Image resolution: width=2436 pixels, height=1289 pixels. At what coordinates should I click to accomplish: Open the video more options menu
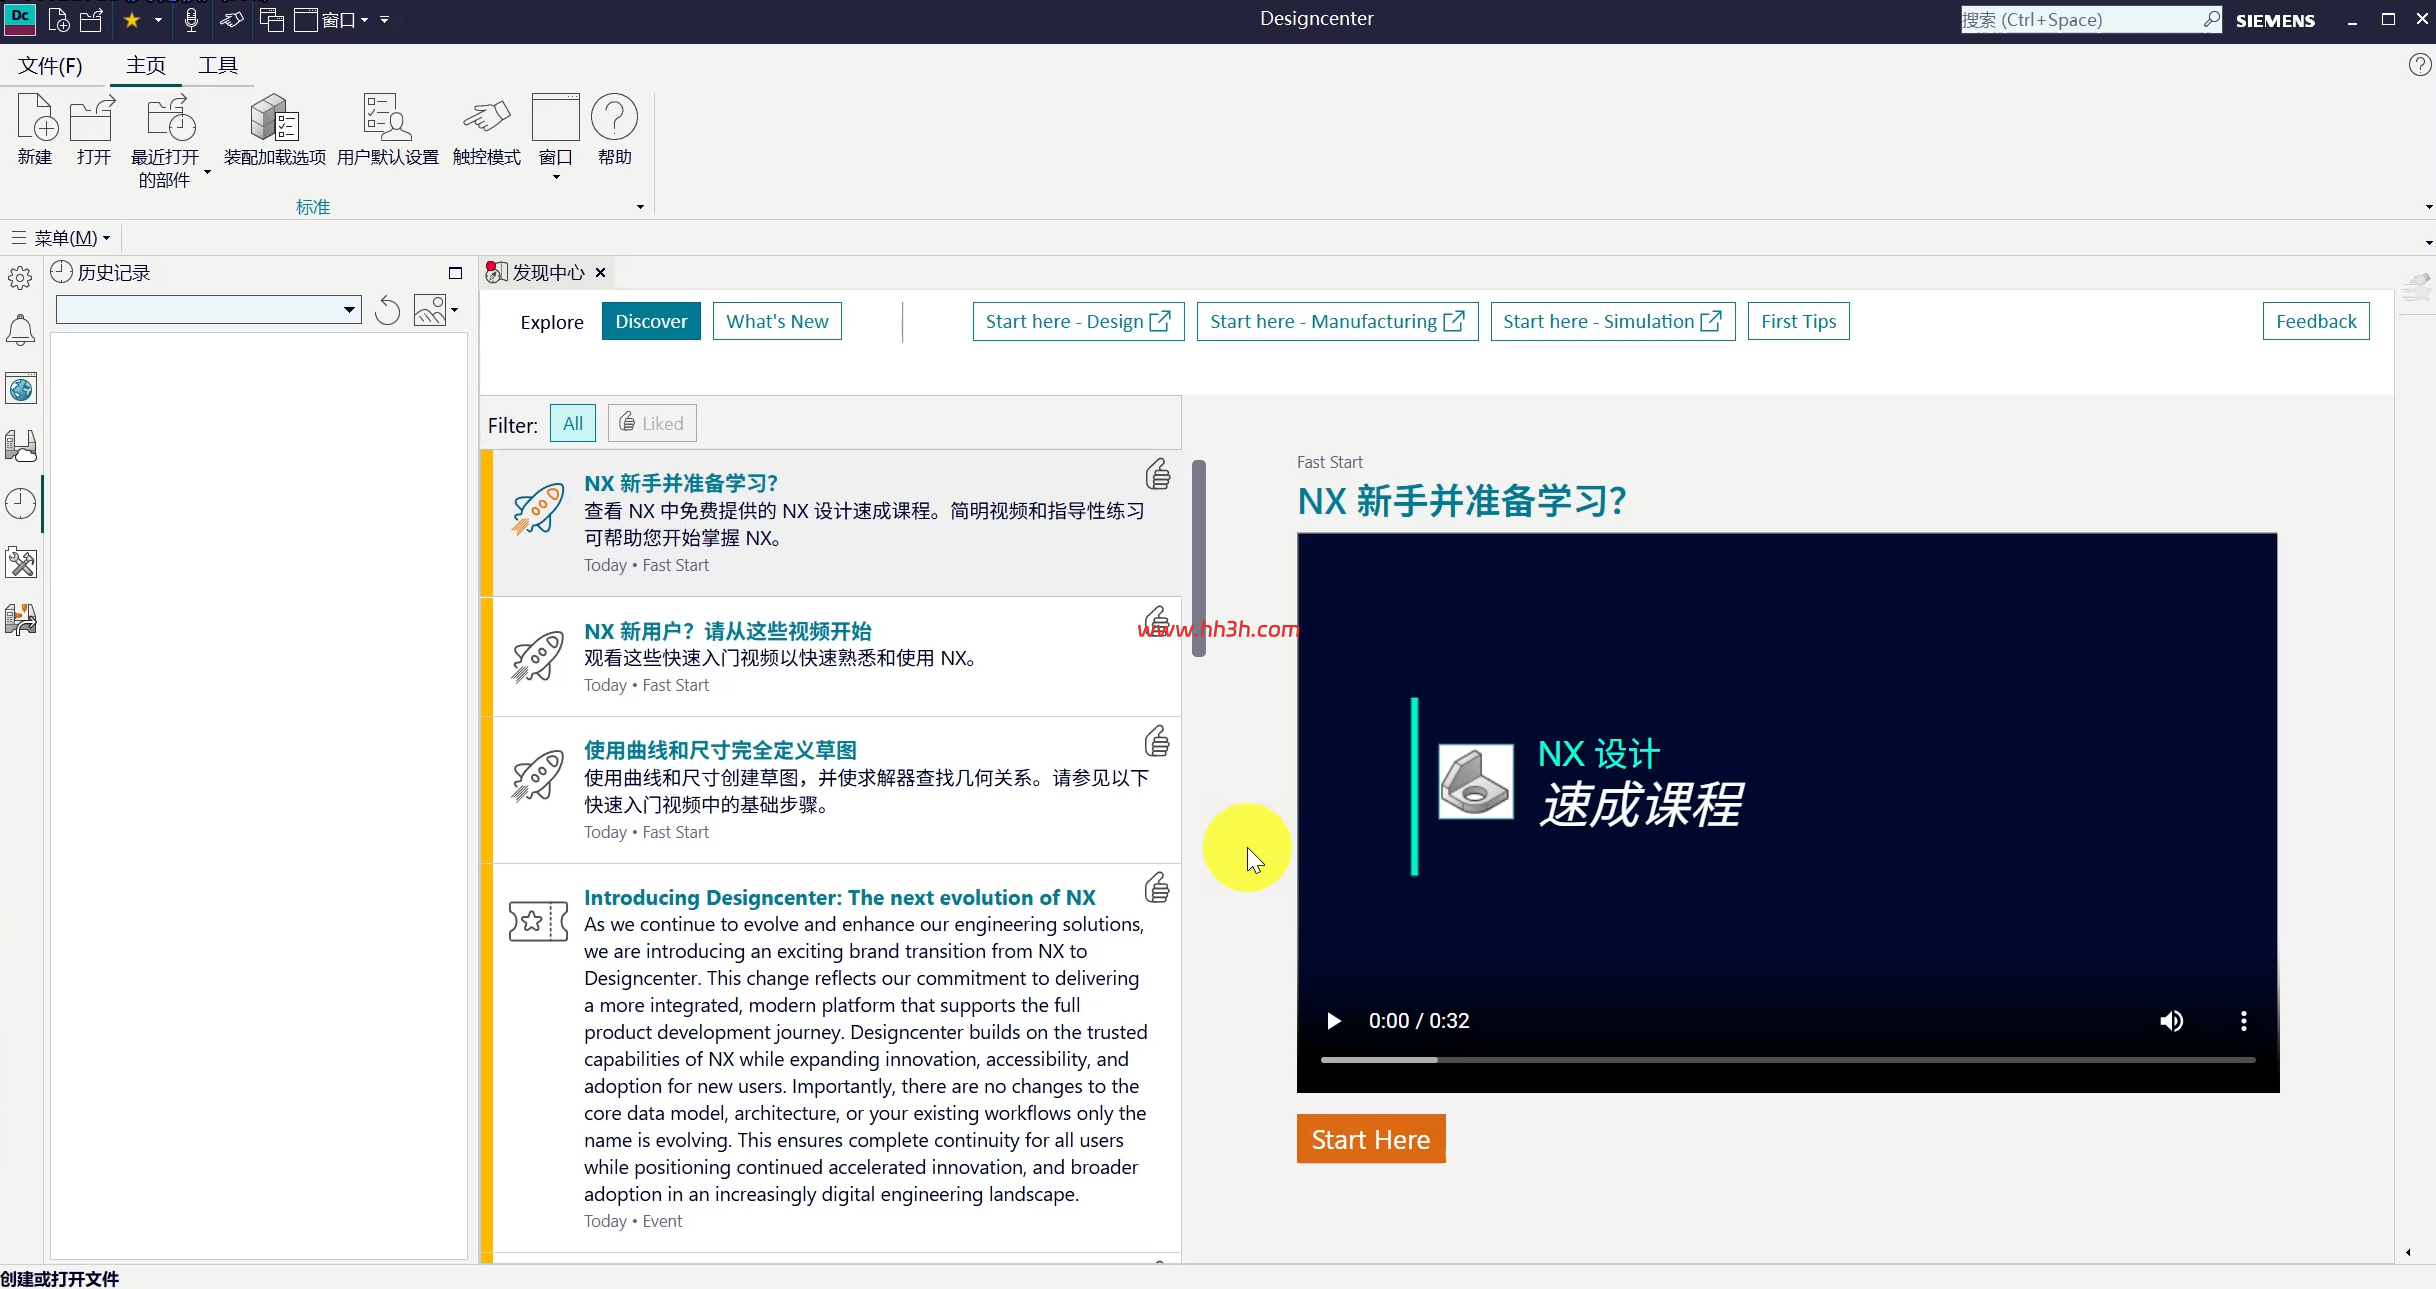click(2244, 1021)
